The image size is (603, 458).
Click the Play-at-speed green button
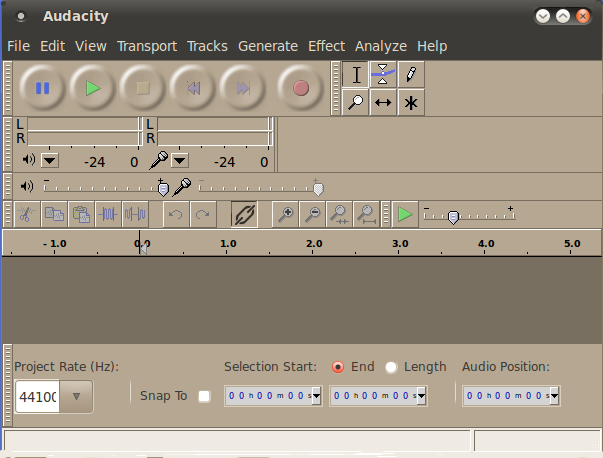(x=405, y=214)
